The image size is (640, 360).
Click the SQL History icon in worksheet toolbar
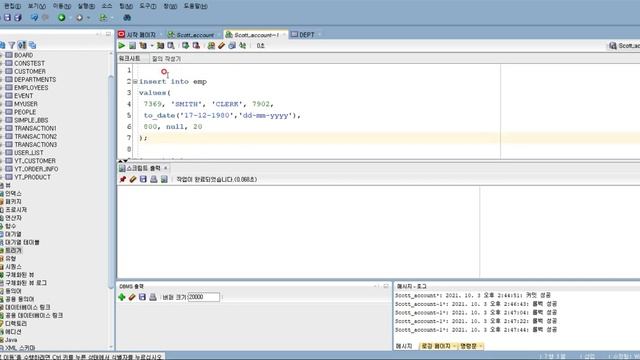pos(232,46)
